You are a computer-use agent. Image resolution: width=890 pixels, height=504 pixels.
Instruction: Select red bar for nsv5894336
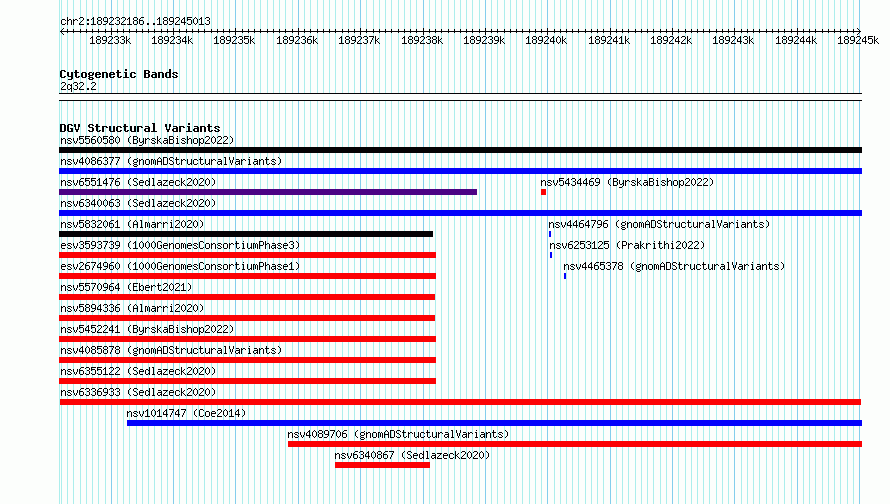[x=247, y=318]
